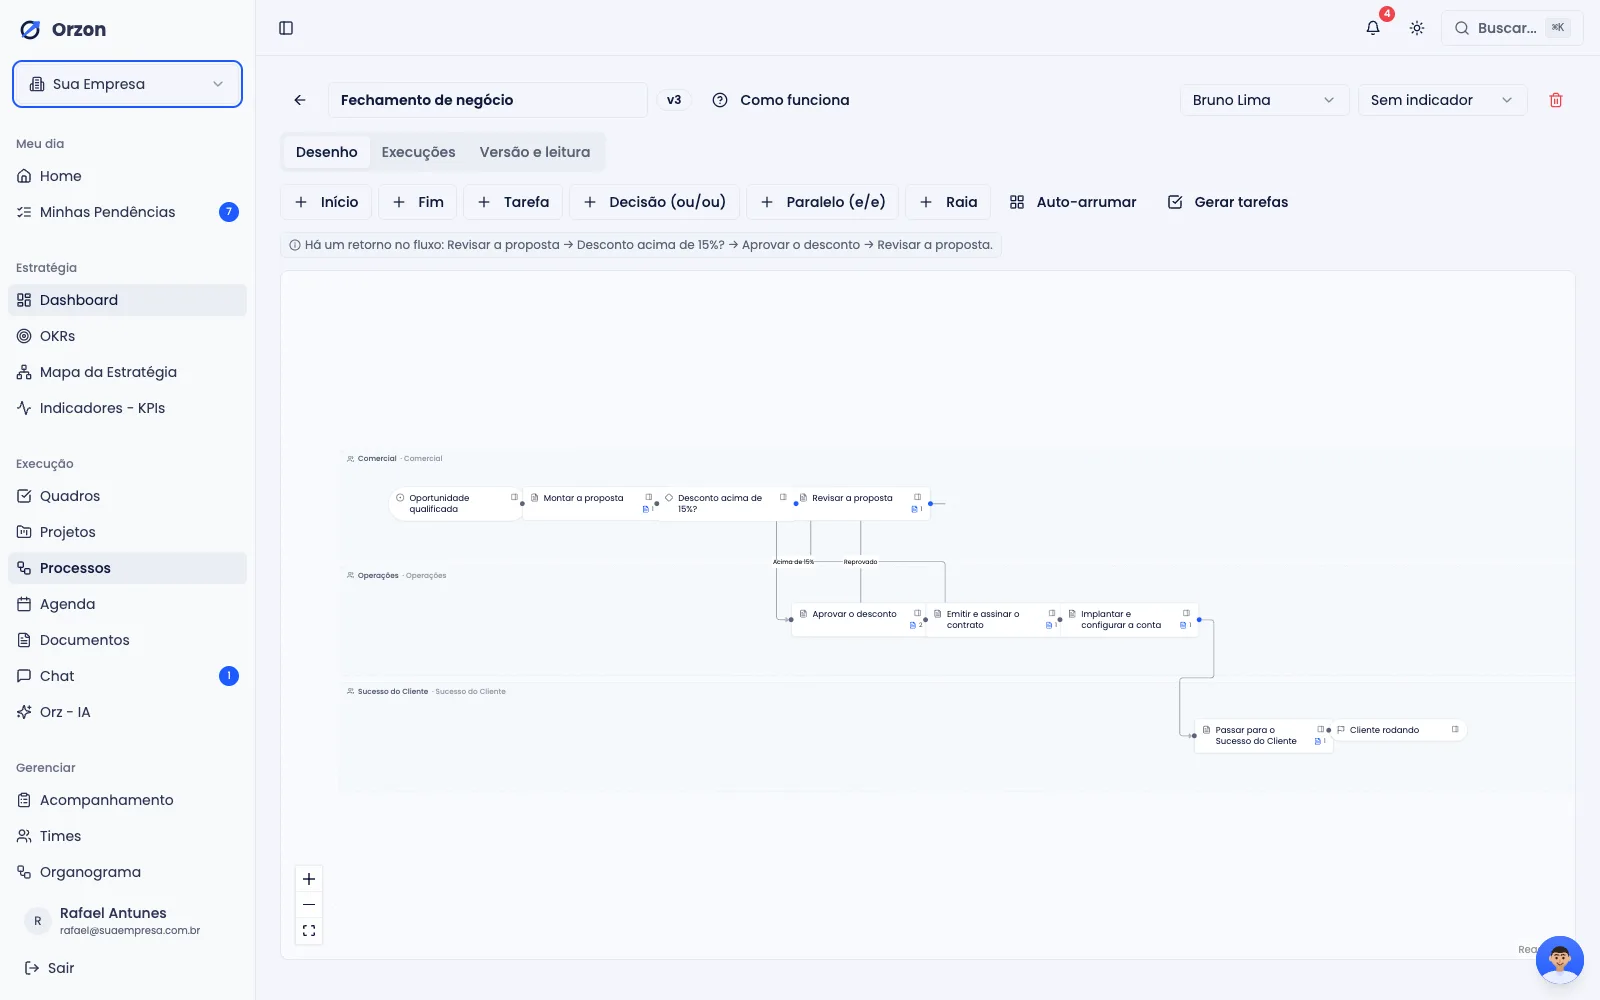Click Gerar tarefas button
Screen dimensions: 1600x1000
click(x=1228, y=202)
